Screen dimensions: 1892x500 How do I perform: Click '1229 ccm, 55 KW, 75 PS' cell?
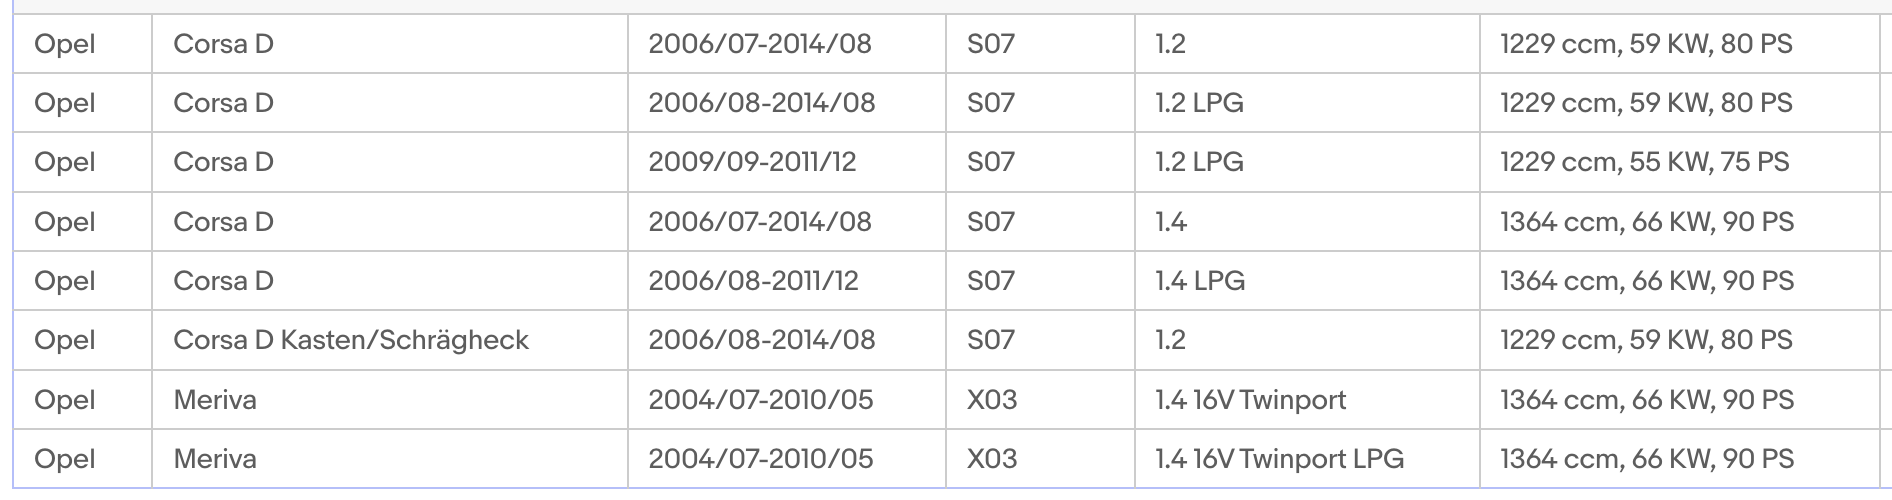click(1644, 162)
